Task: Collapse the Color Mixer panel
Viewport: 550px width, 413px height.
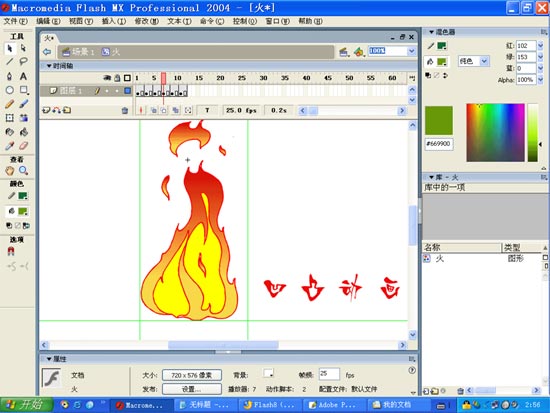Action: (431, 32)
